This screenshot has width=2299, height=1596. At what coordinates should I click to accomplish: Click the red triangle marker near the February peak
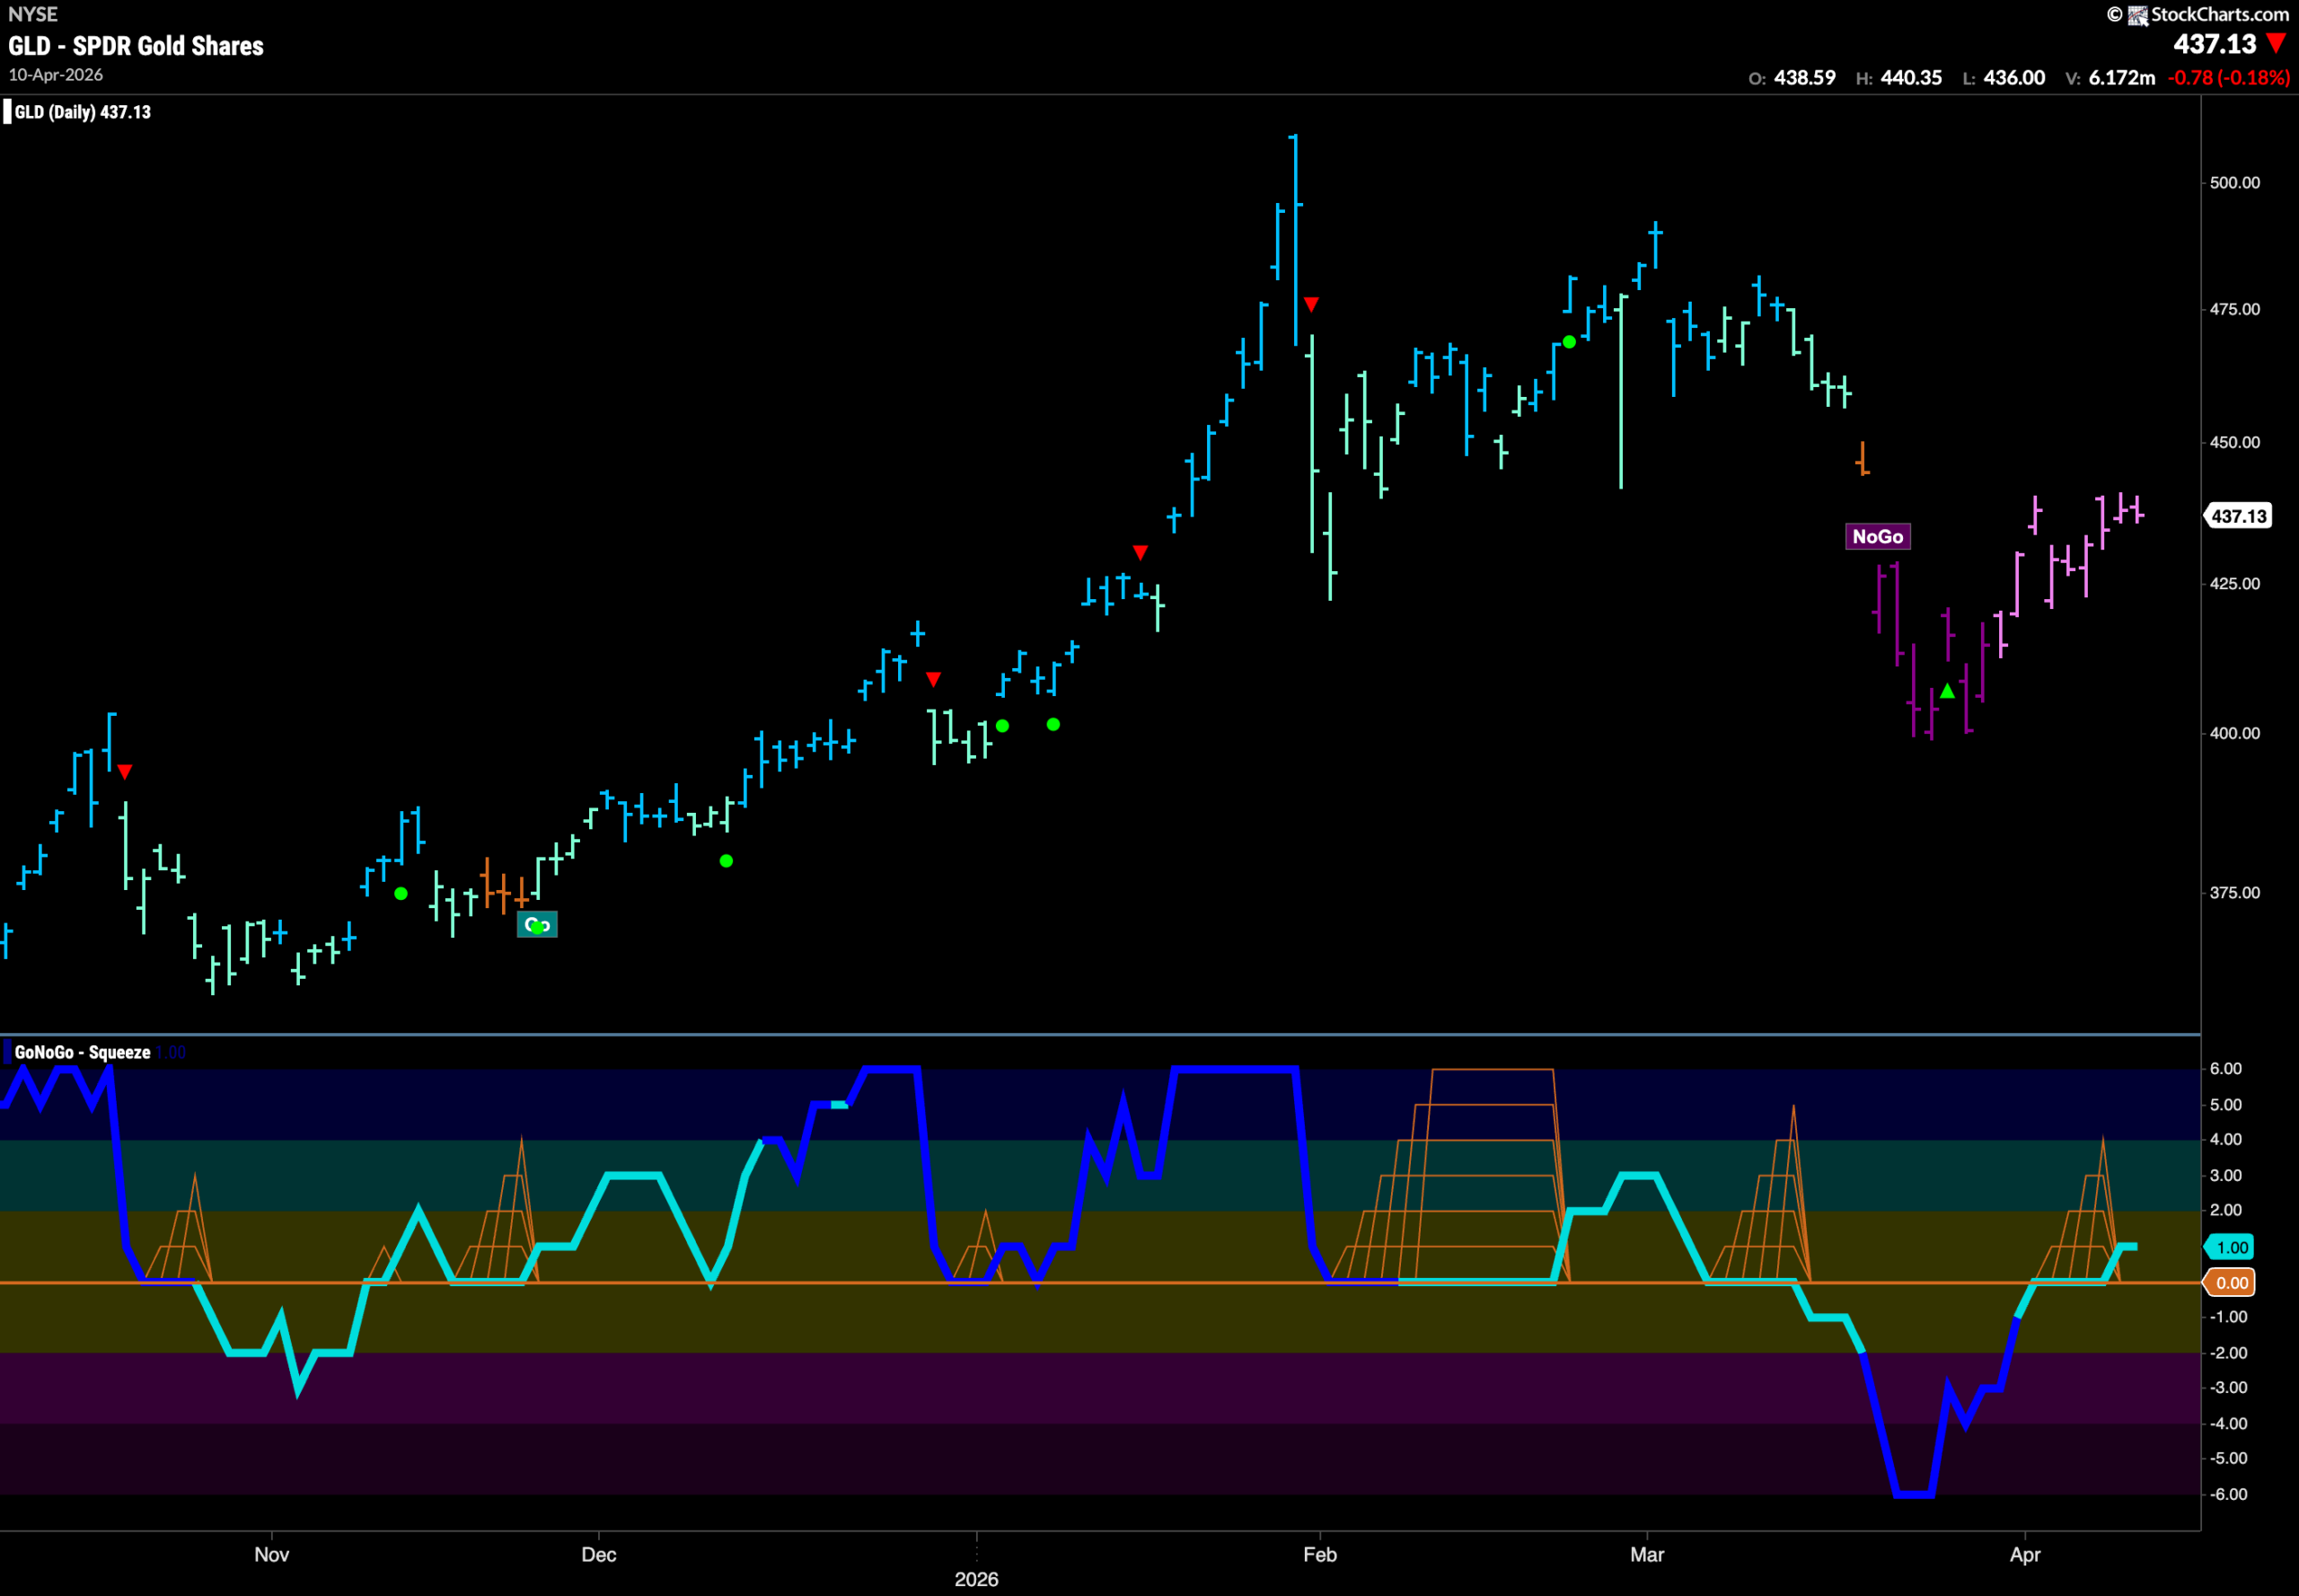1311,304
